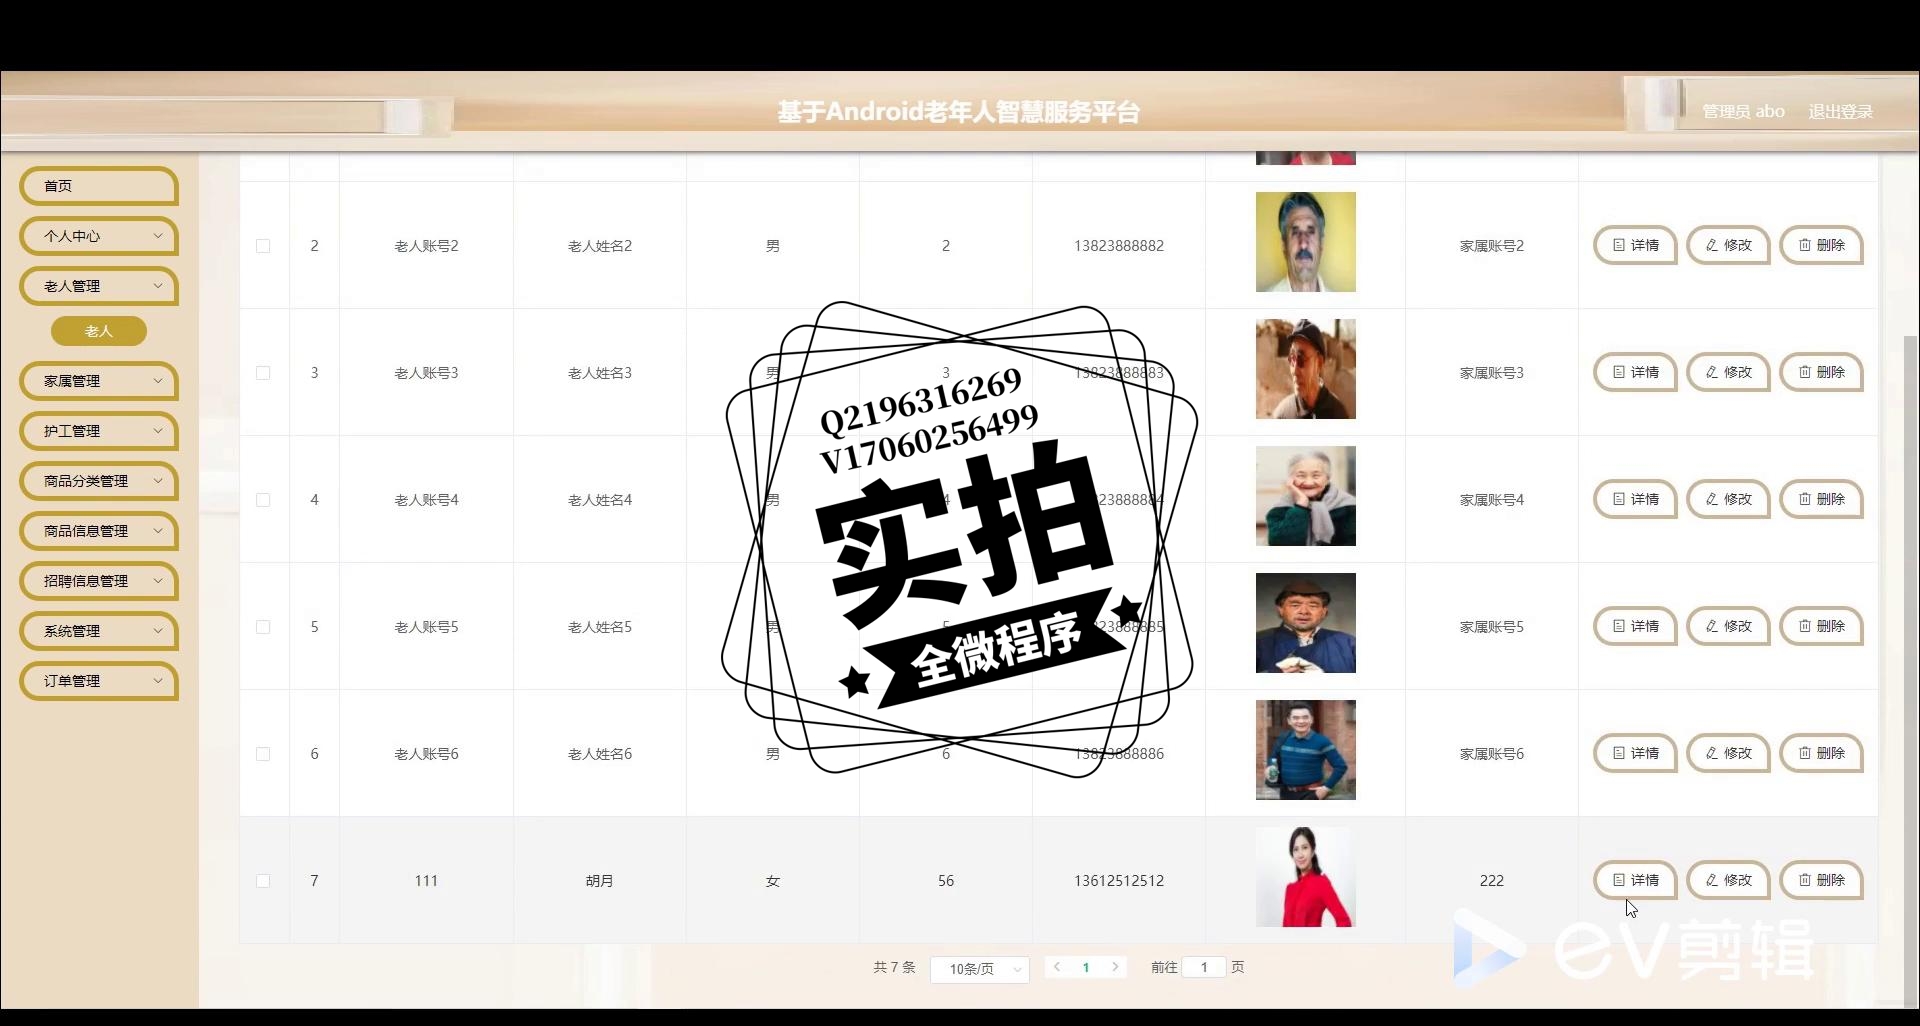Open photo thumbnail of 老人姓名2
The width and height of the screenshot is (1920, 1026).
coord(1306,242)
